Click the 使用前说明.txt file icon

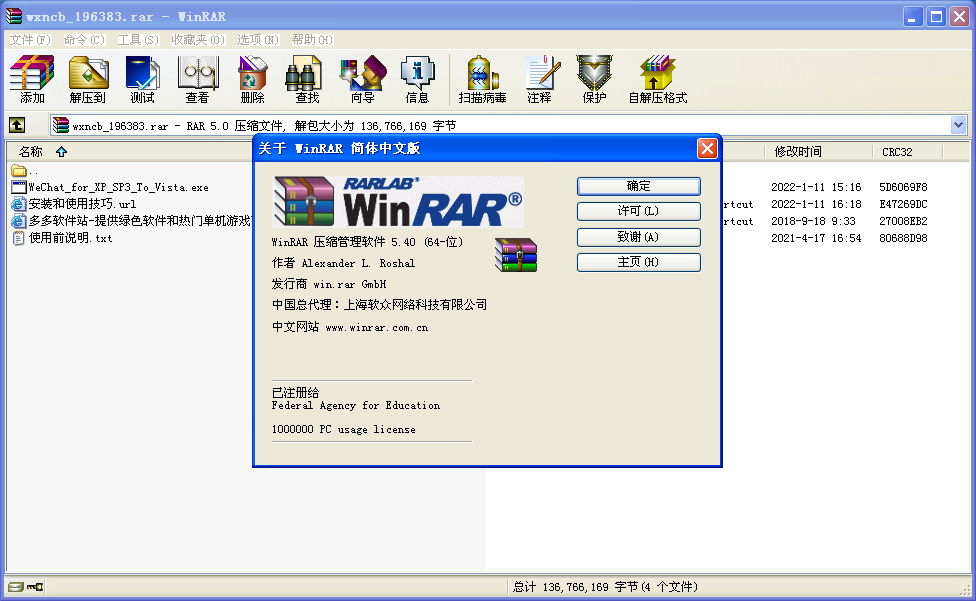point(19,238)
